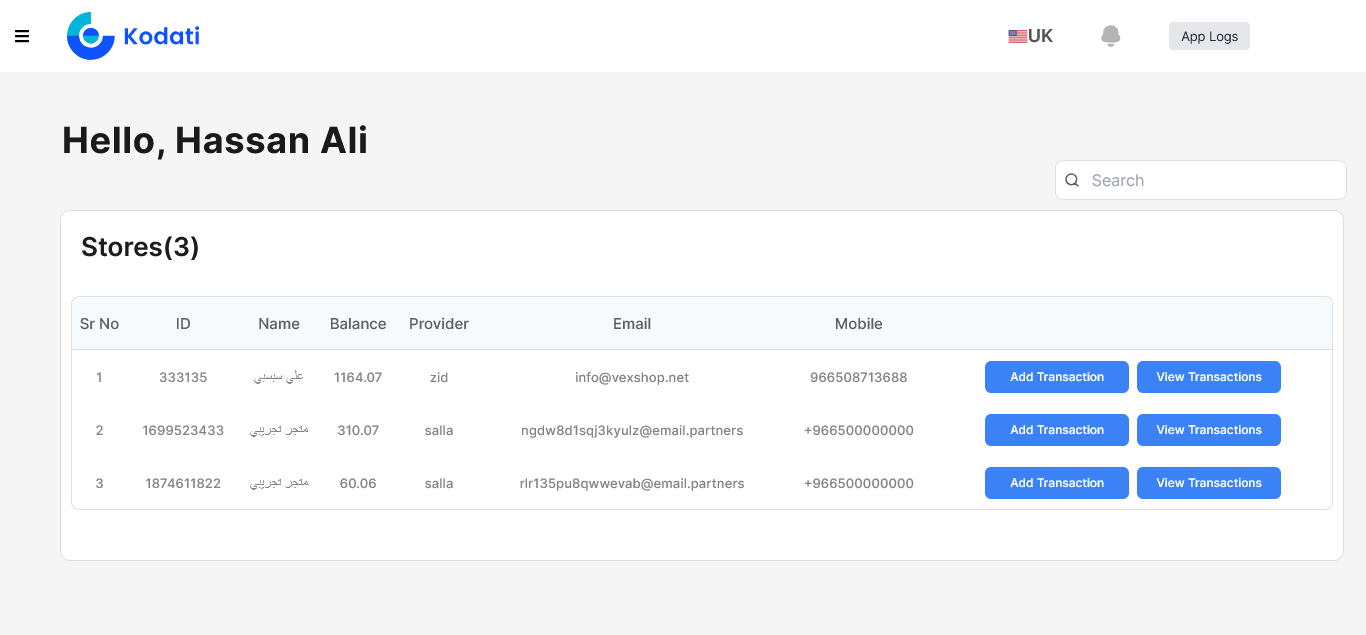The height and width of the screenshot is (635, 1366).
Task: Click balance value 310.07
Action: pos(358,430)
